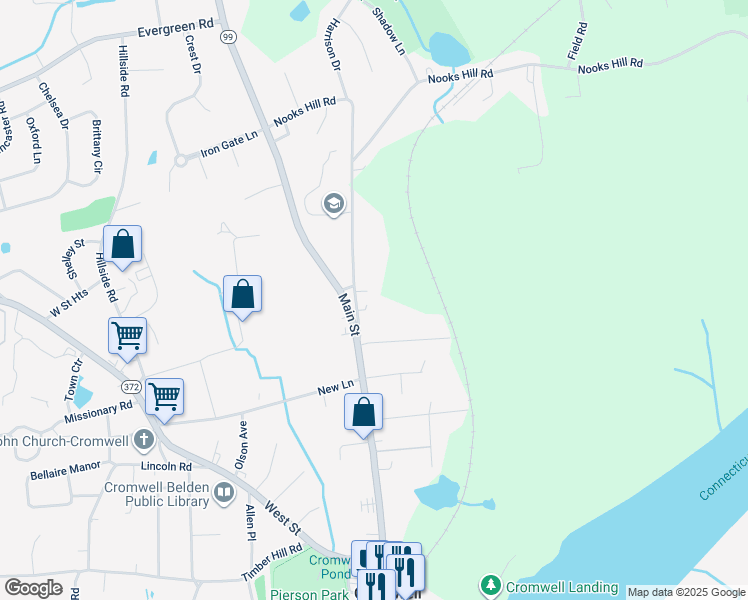
Task: Select the green Cromwell Landing park icon
Action: [490, 584]
